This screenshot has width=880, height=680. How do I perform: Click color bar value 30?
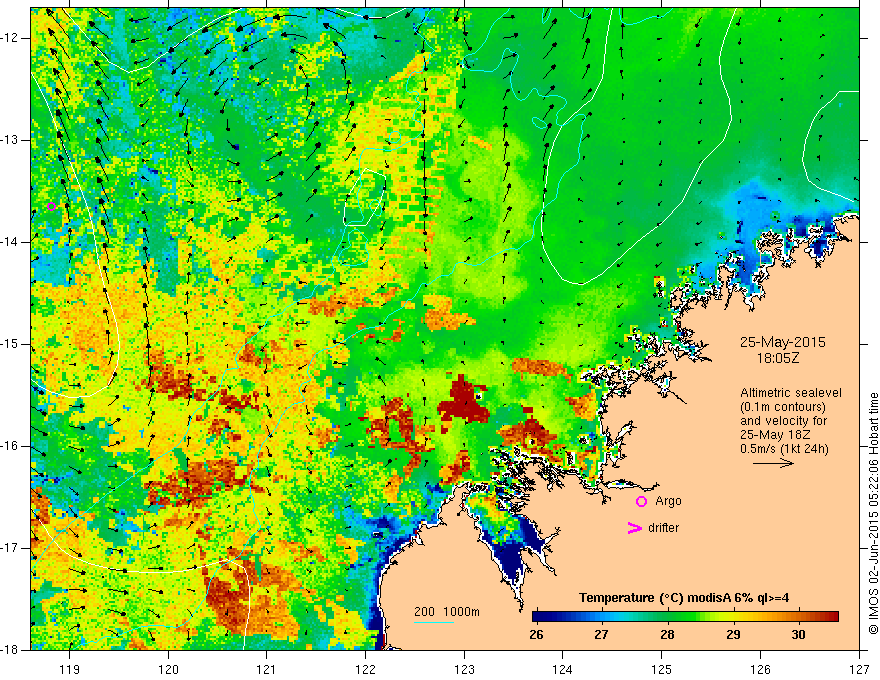[x=798, y=635]
